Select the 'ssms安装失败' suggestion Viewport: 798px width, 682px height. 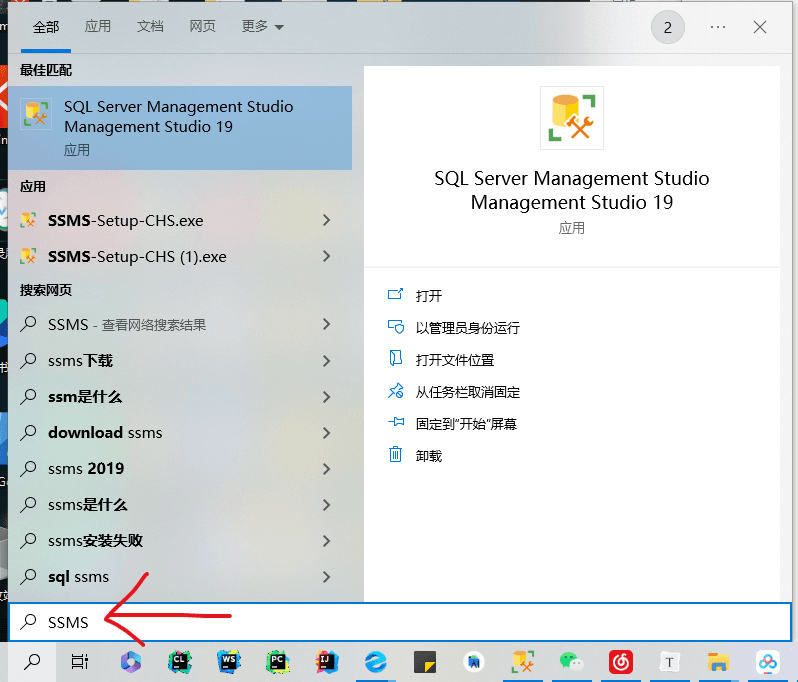(x=180, y=541)
